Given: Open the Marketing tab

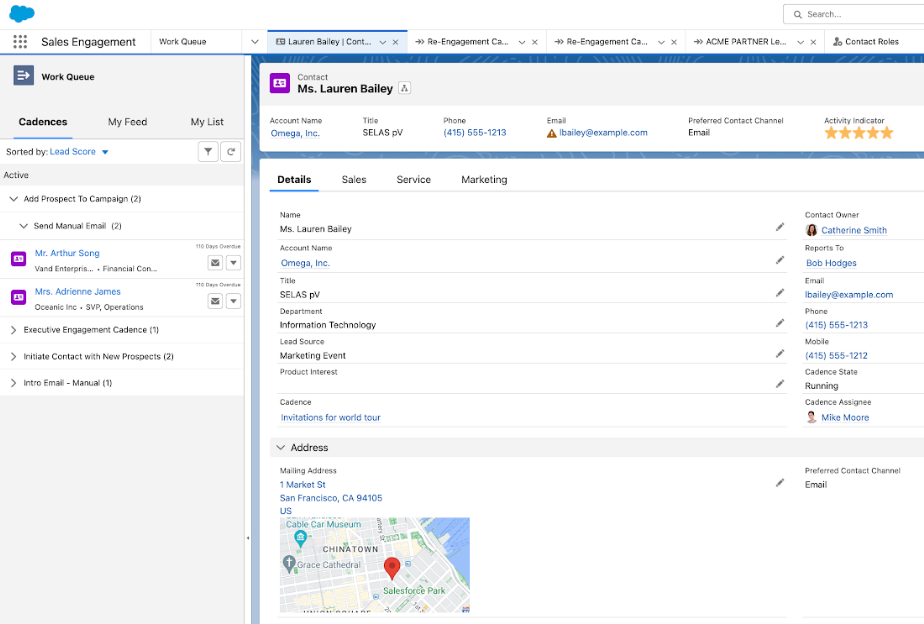Looking at the screenshot, I should tap(484, 180).
